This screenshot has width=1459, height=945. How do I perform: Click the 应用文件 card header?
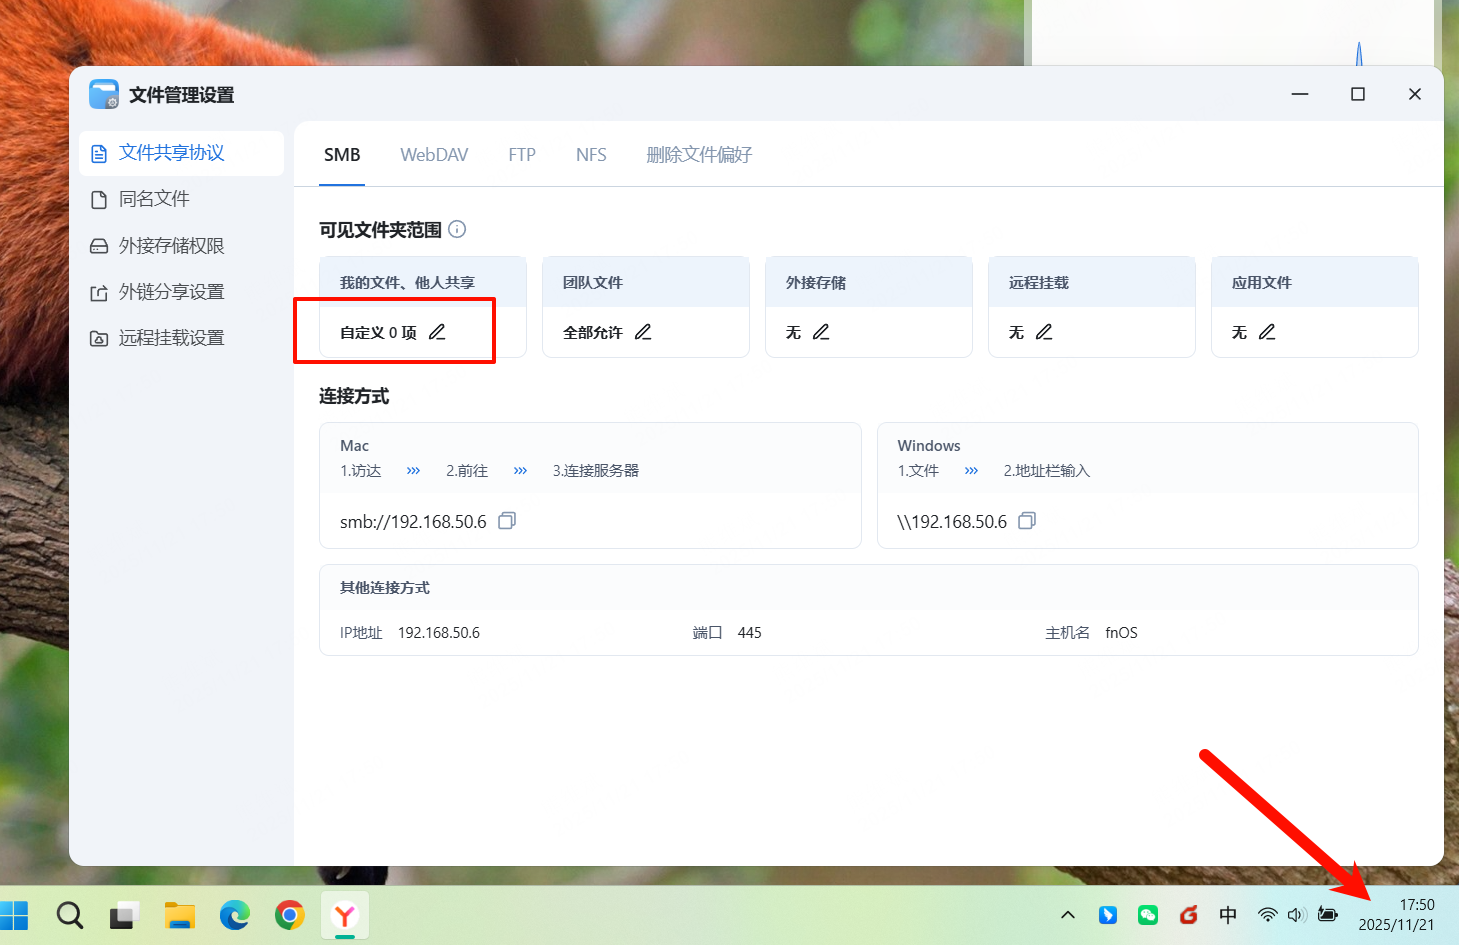coord(1315,282)
